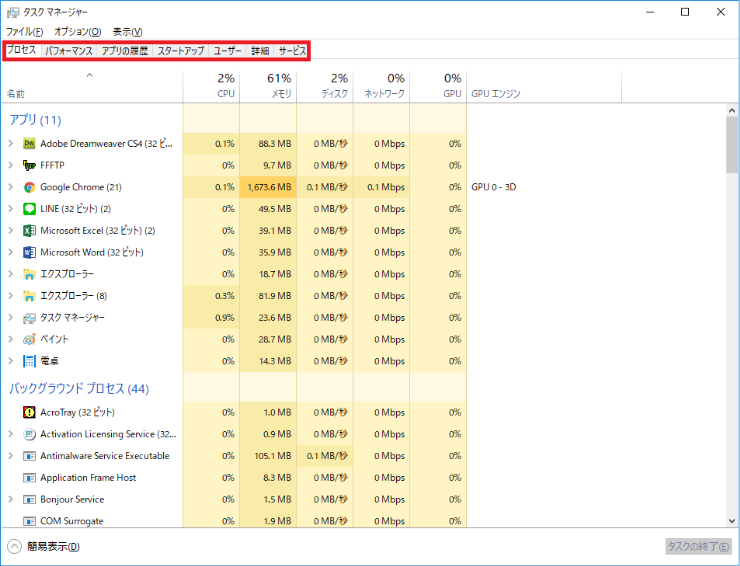Sort by the GPU エンジン column header
This screenshot has width=740, height=566.
pos(544,86)
